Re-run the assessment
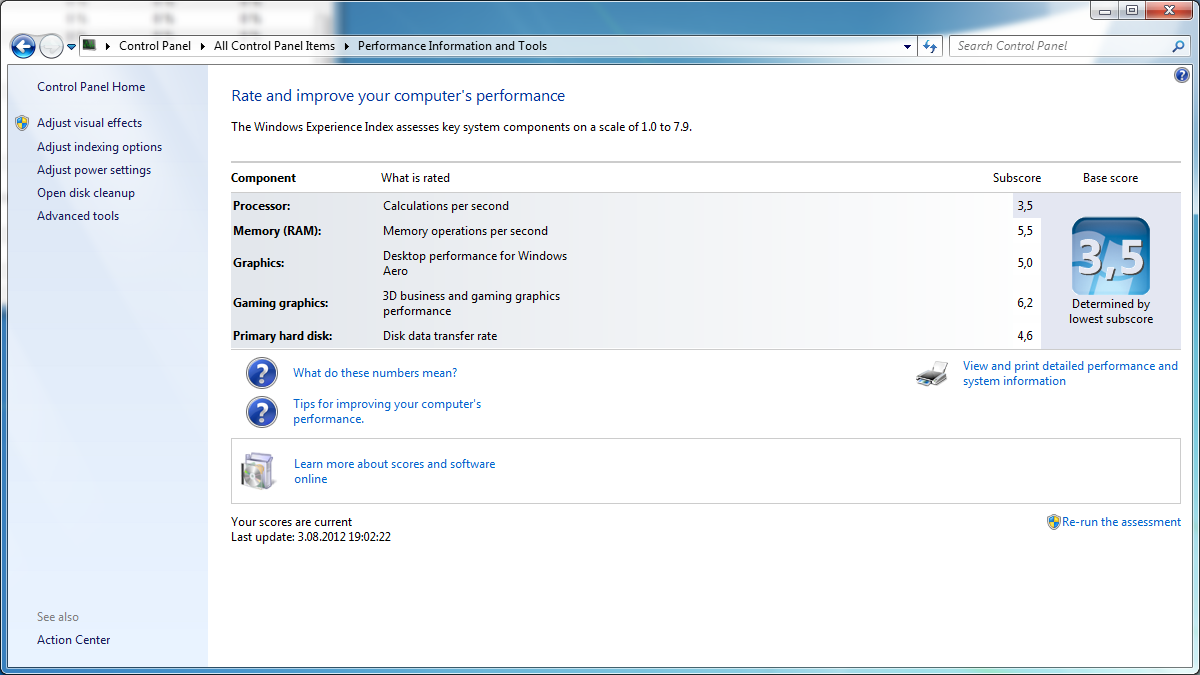 click(1121, 522)
